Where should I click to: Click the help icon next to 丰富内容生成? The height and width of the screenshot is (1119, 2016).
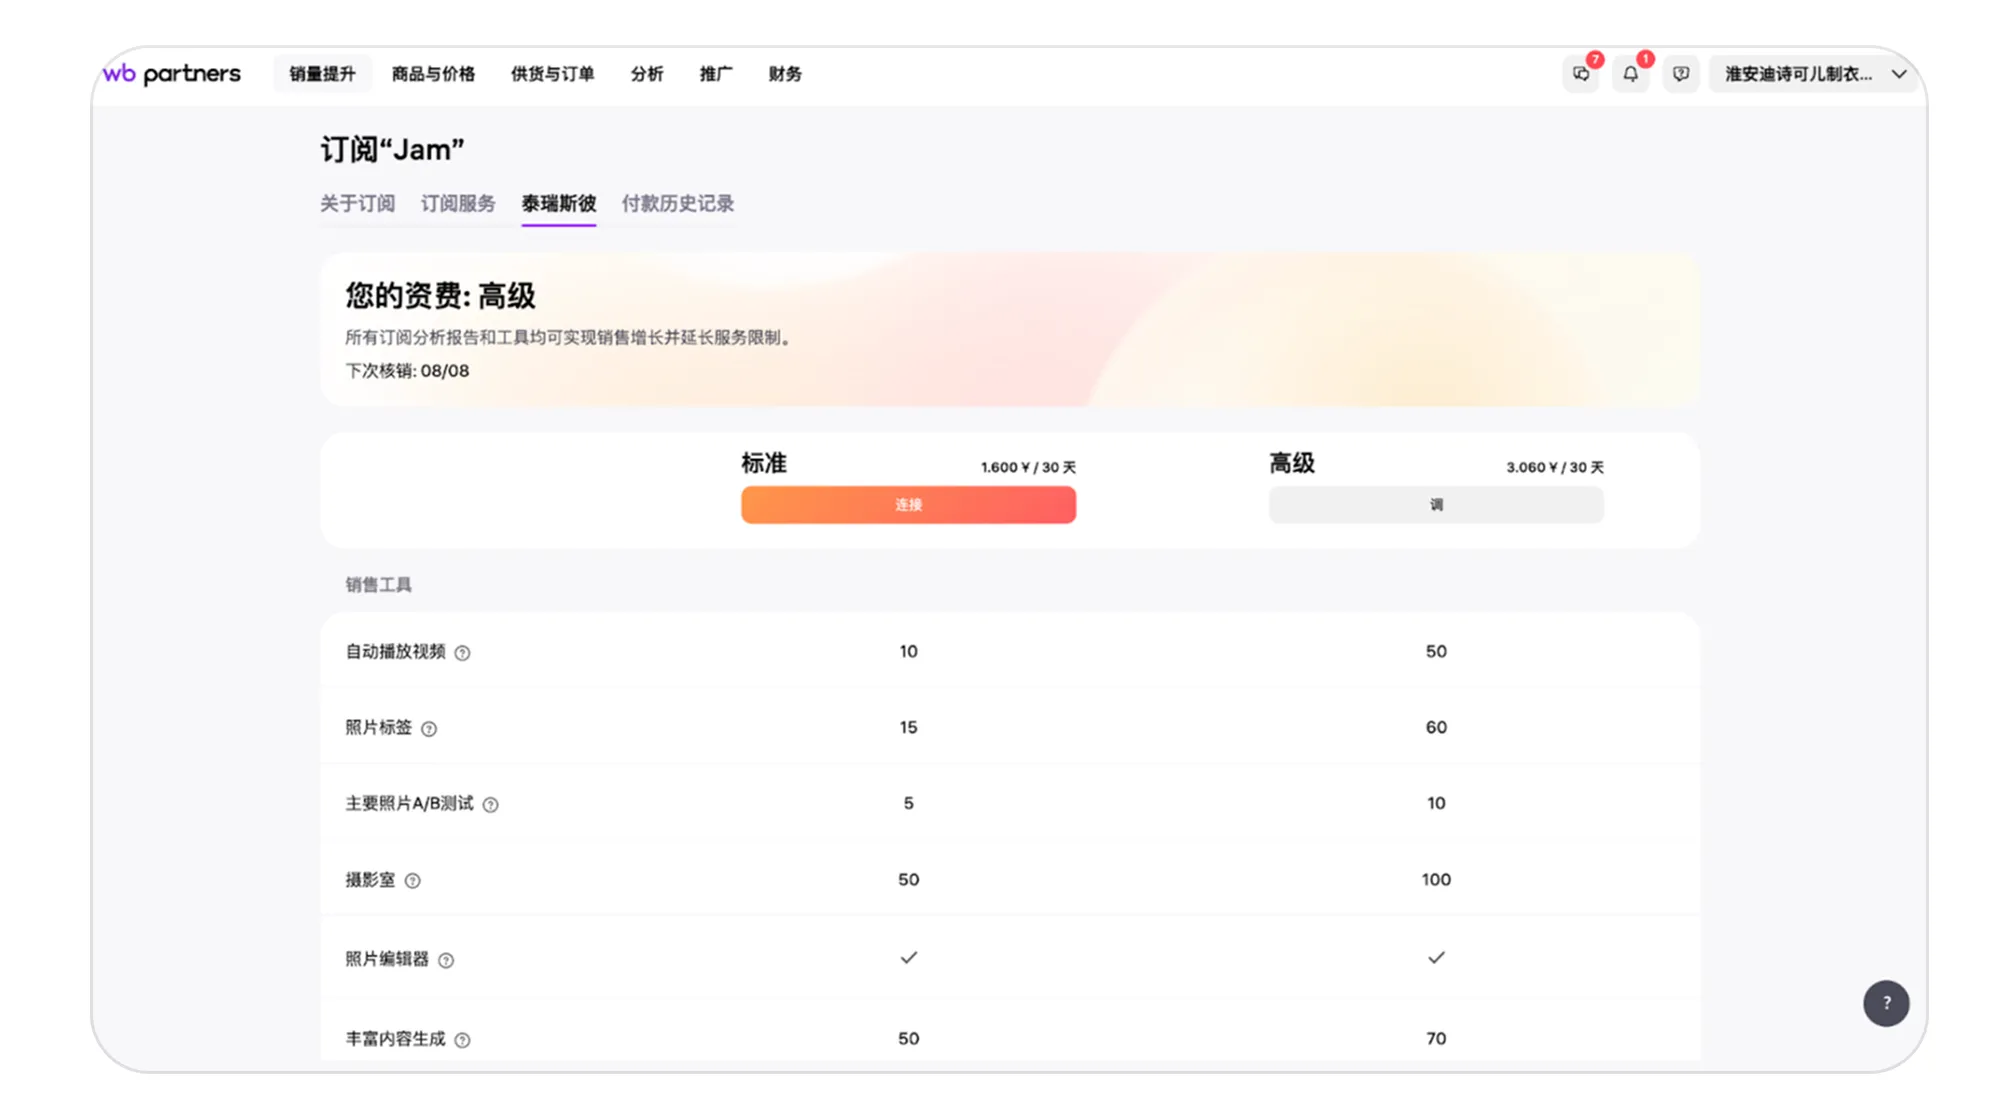click(x=463, y=1040)
